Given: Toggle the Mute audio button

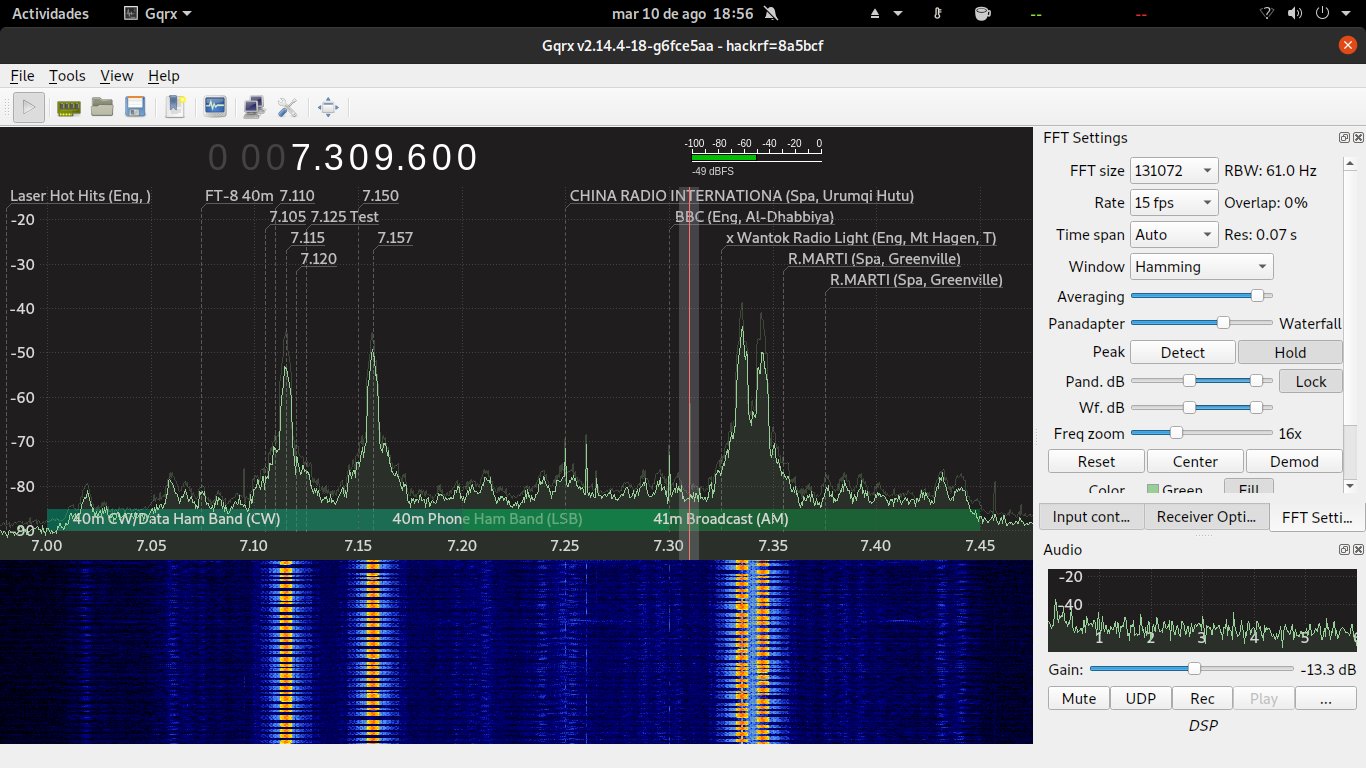Looking at the screenshot, I should tap(1078, 698).
